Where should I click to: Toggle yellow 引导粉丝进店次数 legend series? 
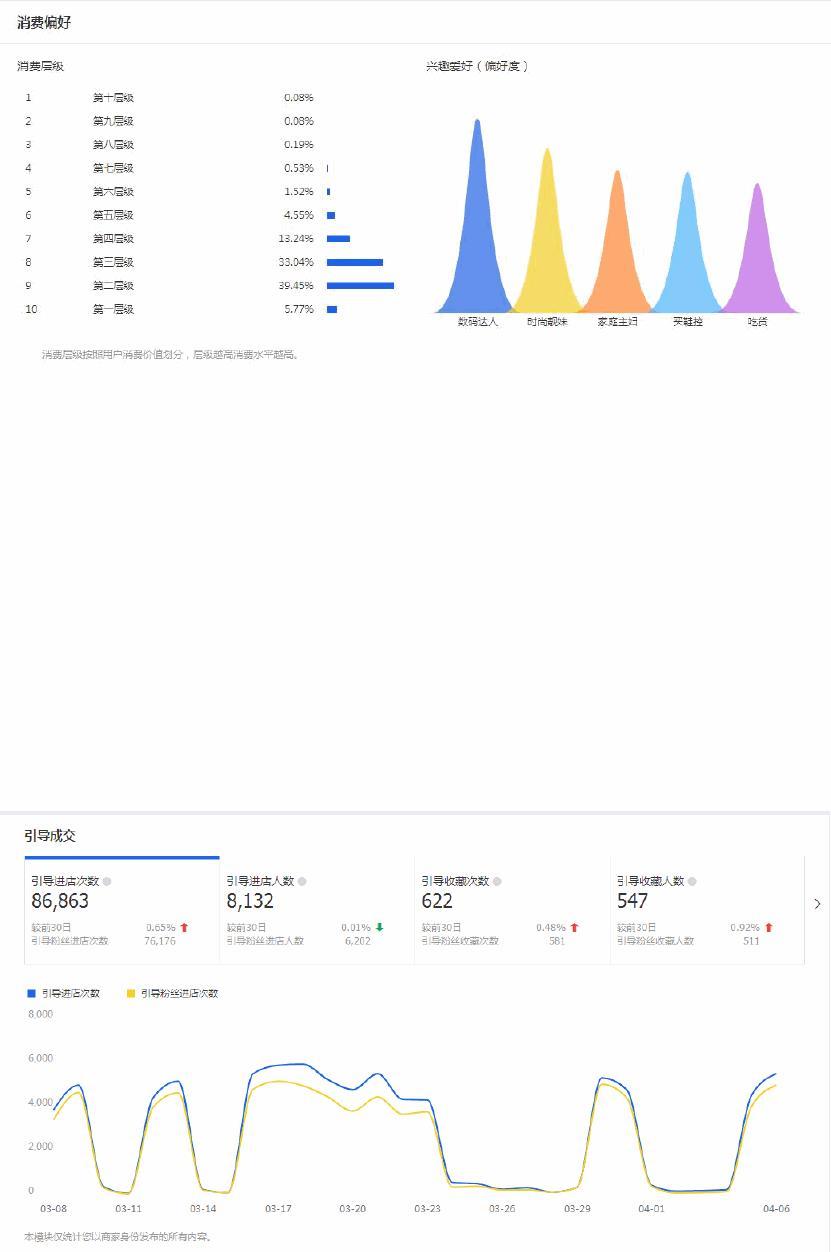point(172,993)
